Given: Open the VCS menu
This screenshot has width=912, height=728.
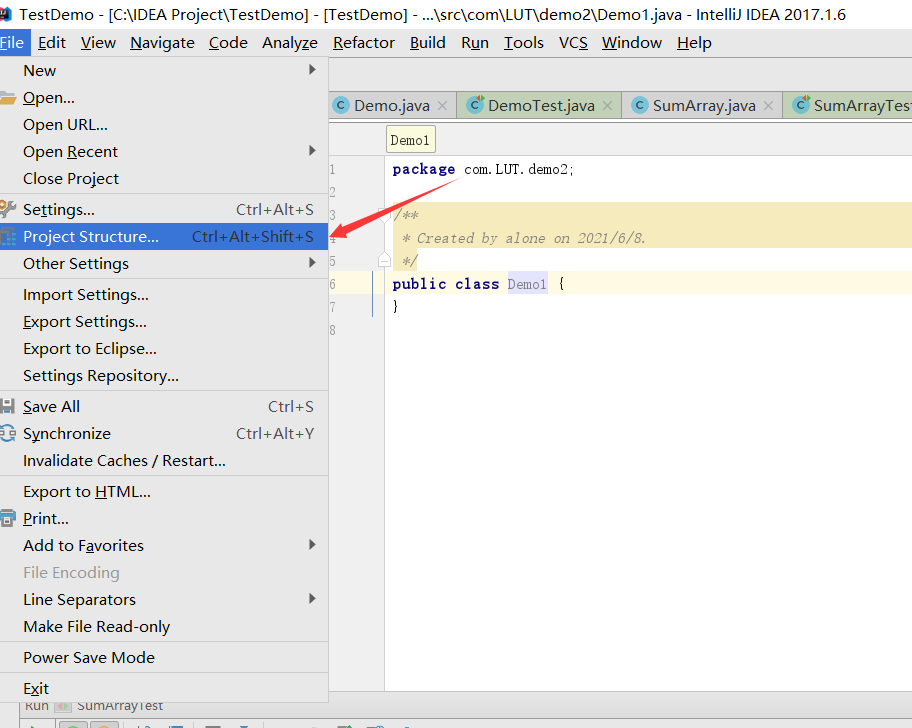Looking at the screenshot, I should 573,43.
